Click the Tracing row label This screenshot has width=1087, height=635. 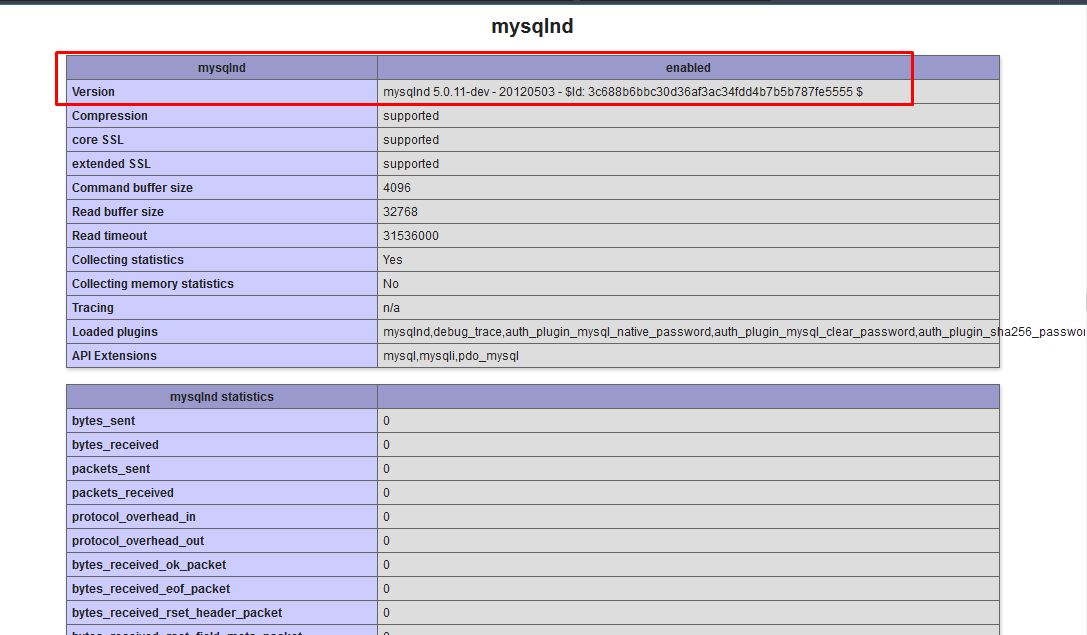click(x=93, y=308)
